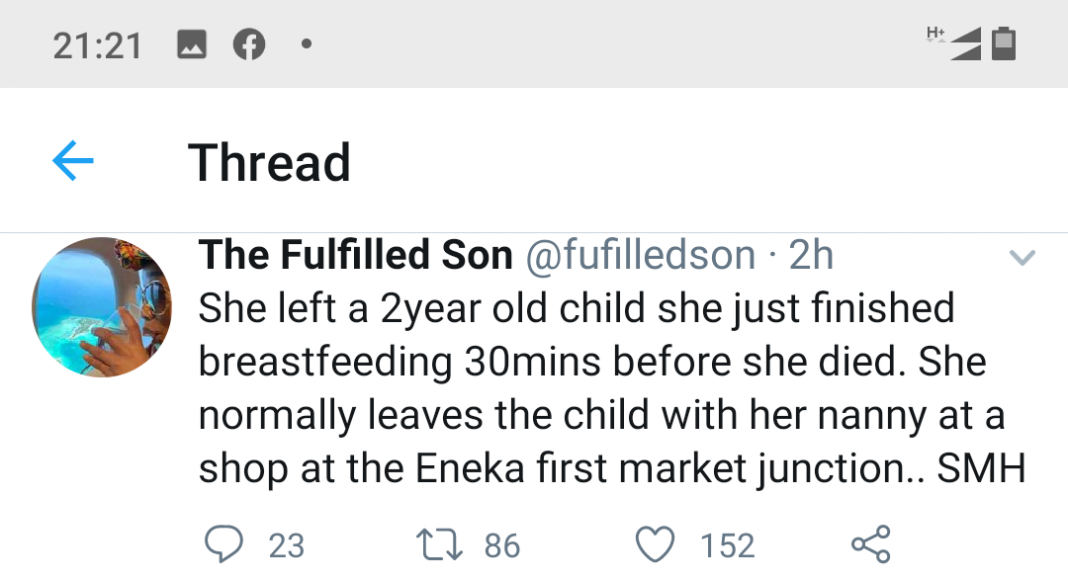Tap the retweet count 86
The image size is (1068, 580).
502,545
